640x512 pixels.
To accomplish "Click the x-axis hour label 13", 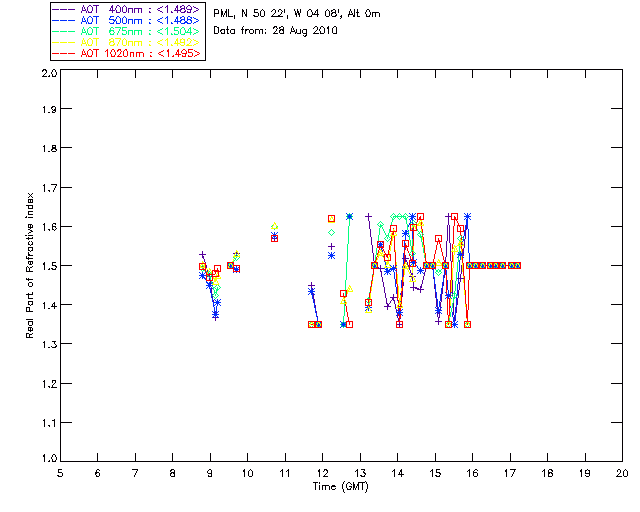I will coord(360,473).
